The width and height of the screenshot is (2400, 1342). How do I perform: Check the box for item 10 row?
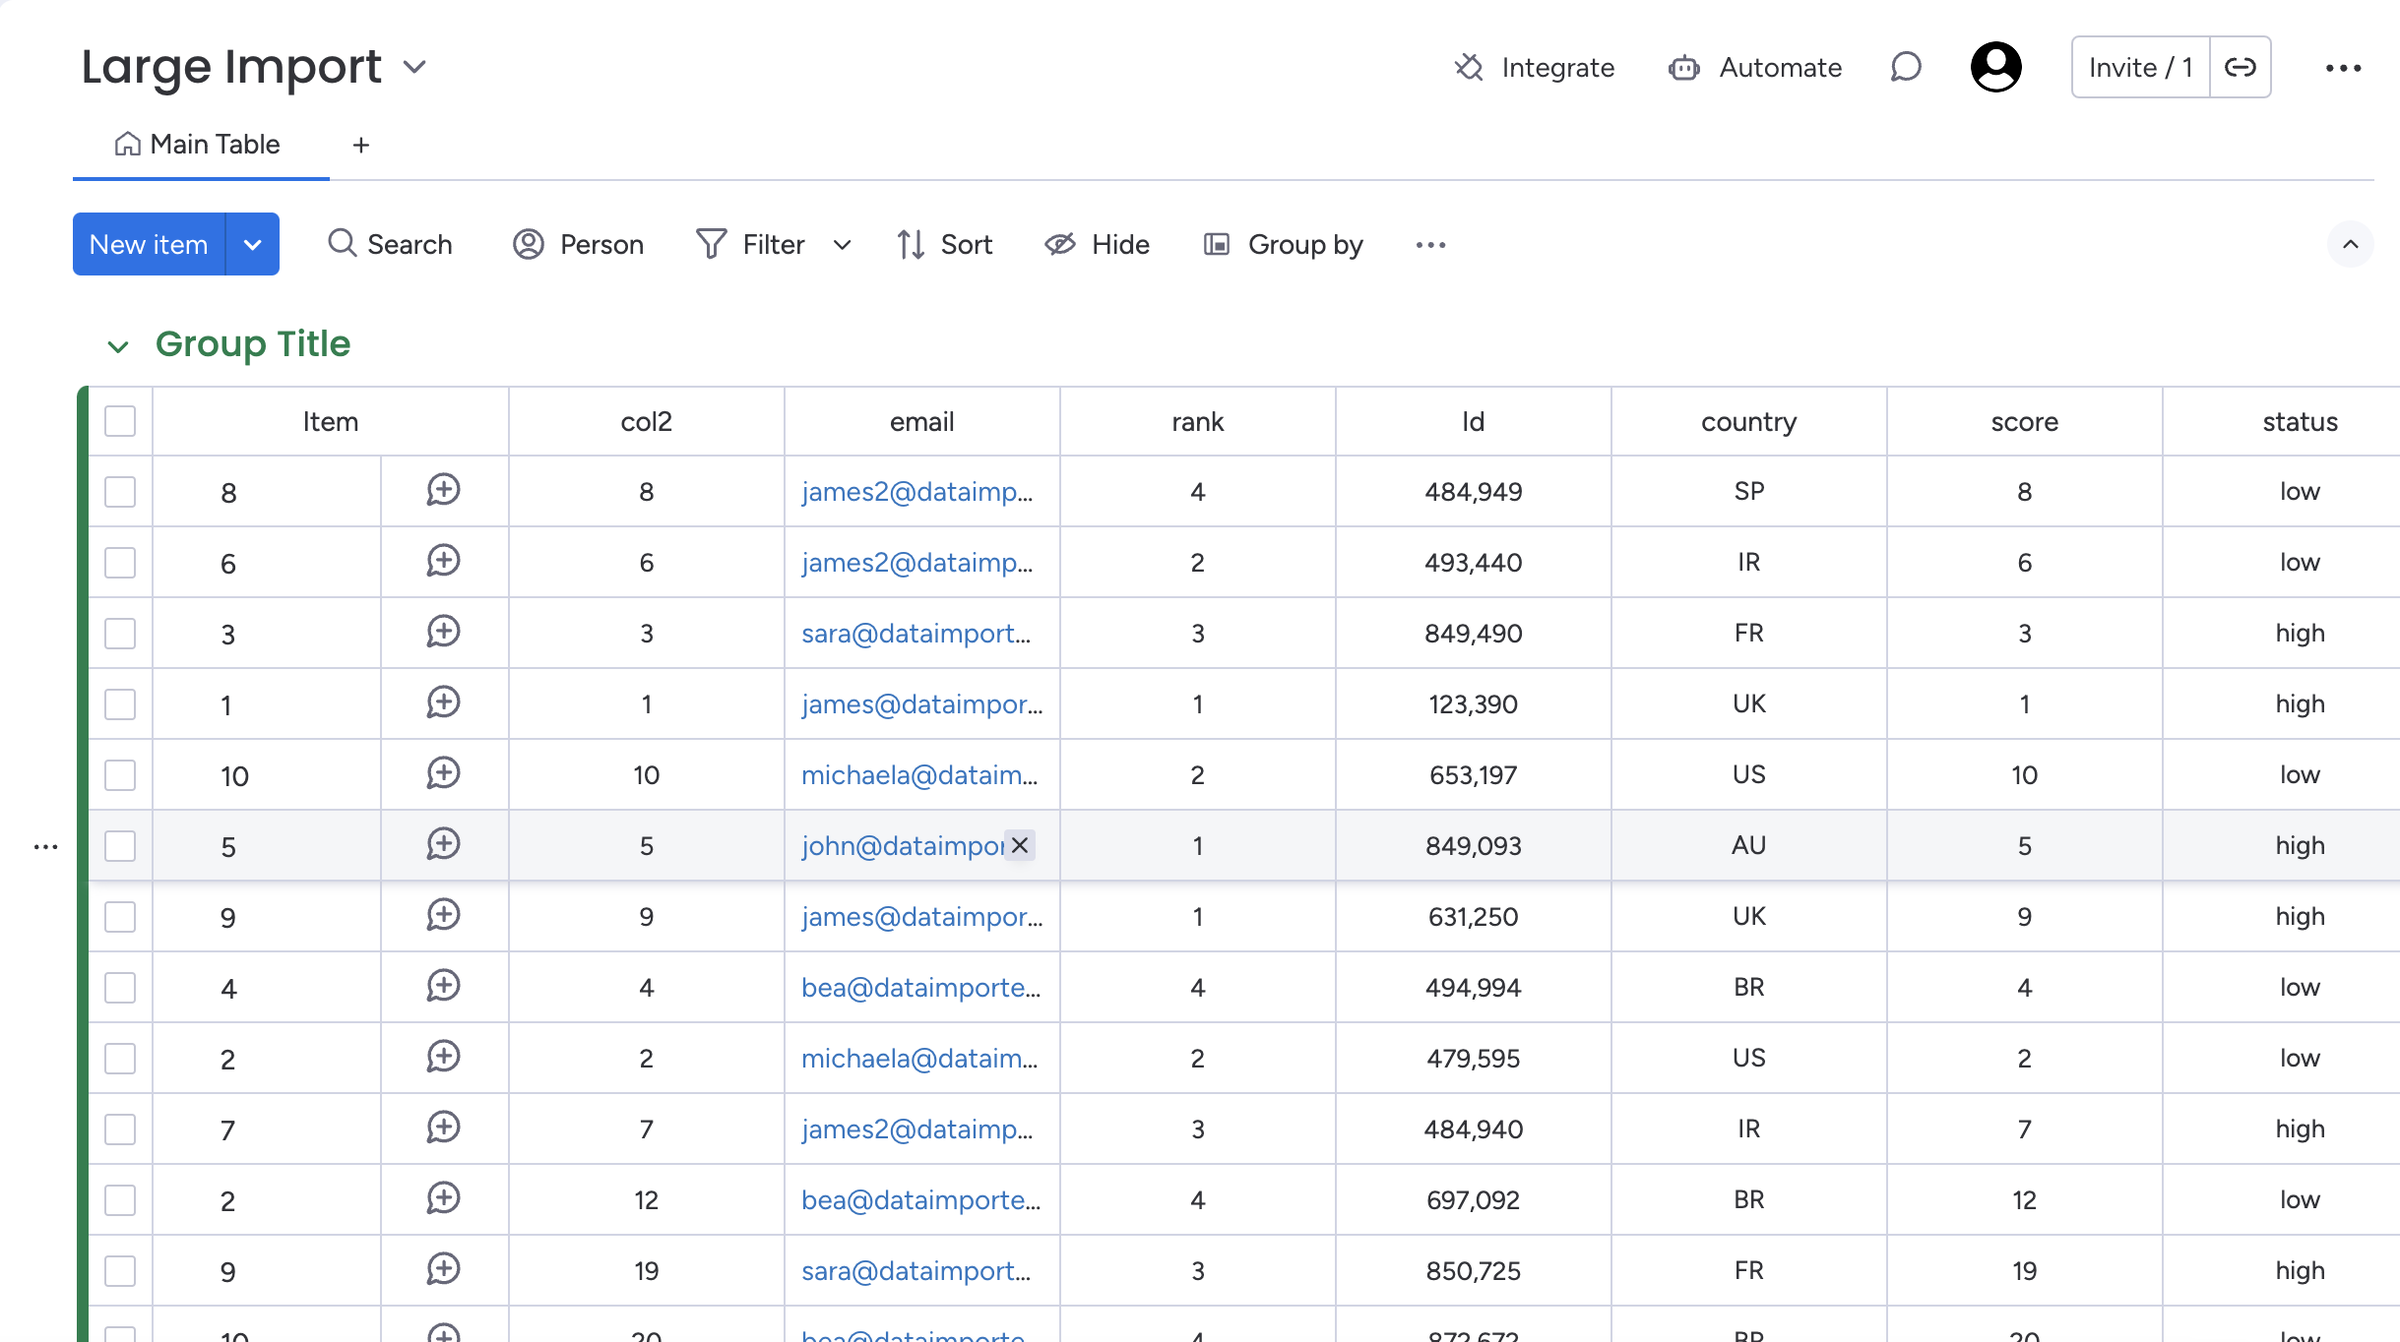(120, 775)
